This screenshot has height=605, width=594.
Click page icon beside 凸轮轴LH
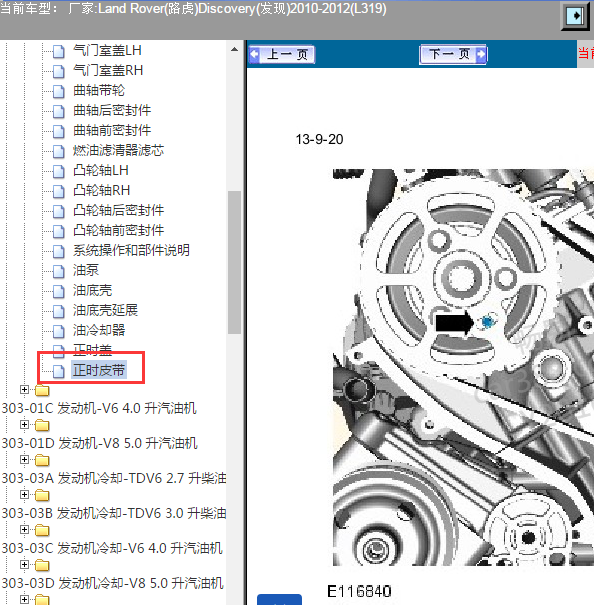pos(58,171)
